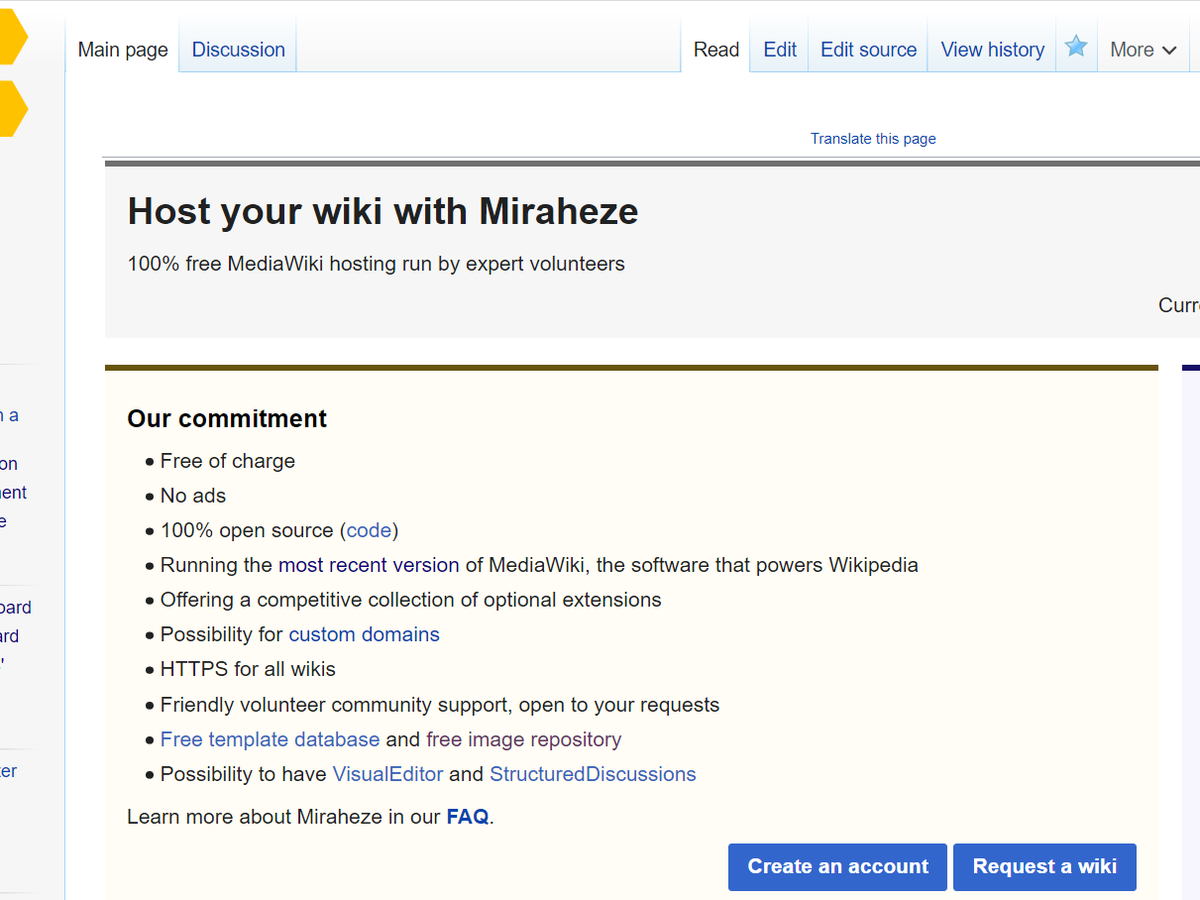This screenshot has height=900, width=1200.
Task: Follow the most recent version link
Action: [x=368, y=565]
